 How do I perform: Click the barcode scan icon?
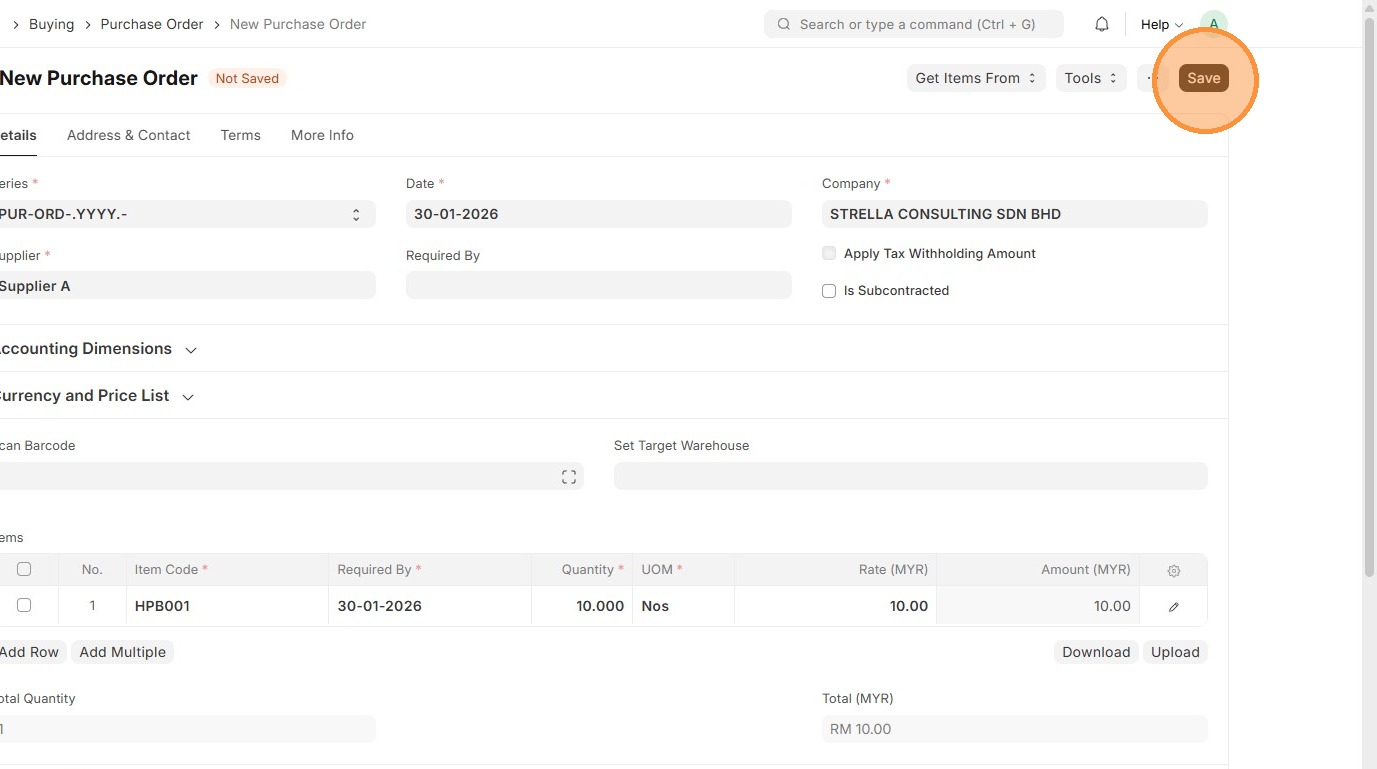coord(569,477)
